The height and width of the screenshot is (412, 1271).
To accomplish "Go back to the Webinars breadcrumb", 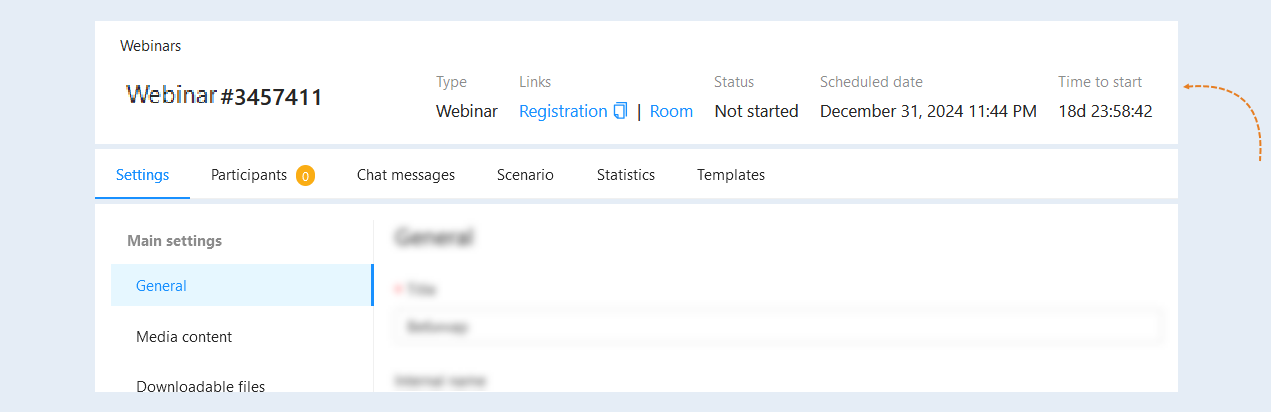I will [151, 45].
